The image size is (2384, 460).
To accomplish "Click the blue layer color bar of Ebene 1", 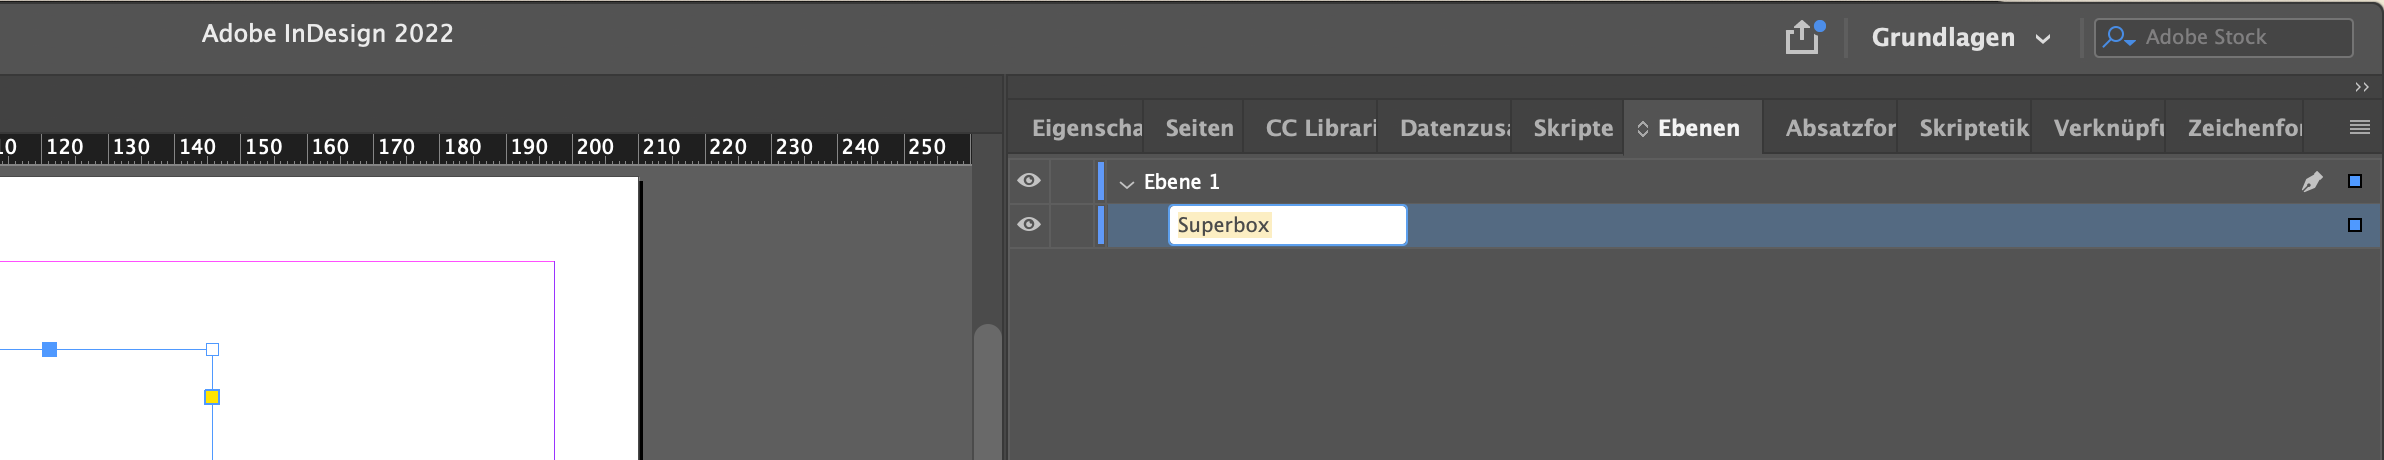I will pyautogui.click(x=1101, y=181).
